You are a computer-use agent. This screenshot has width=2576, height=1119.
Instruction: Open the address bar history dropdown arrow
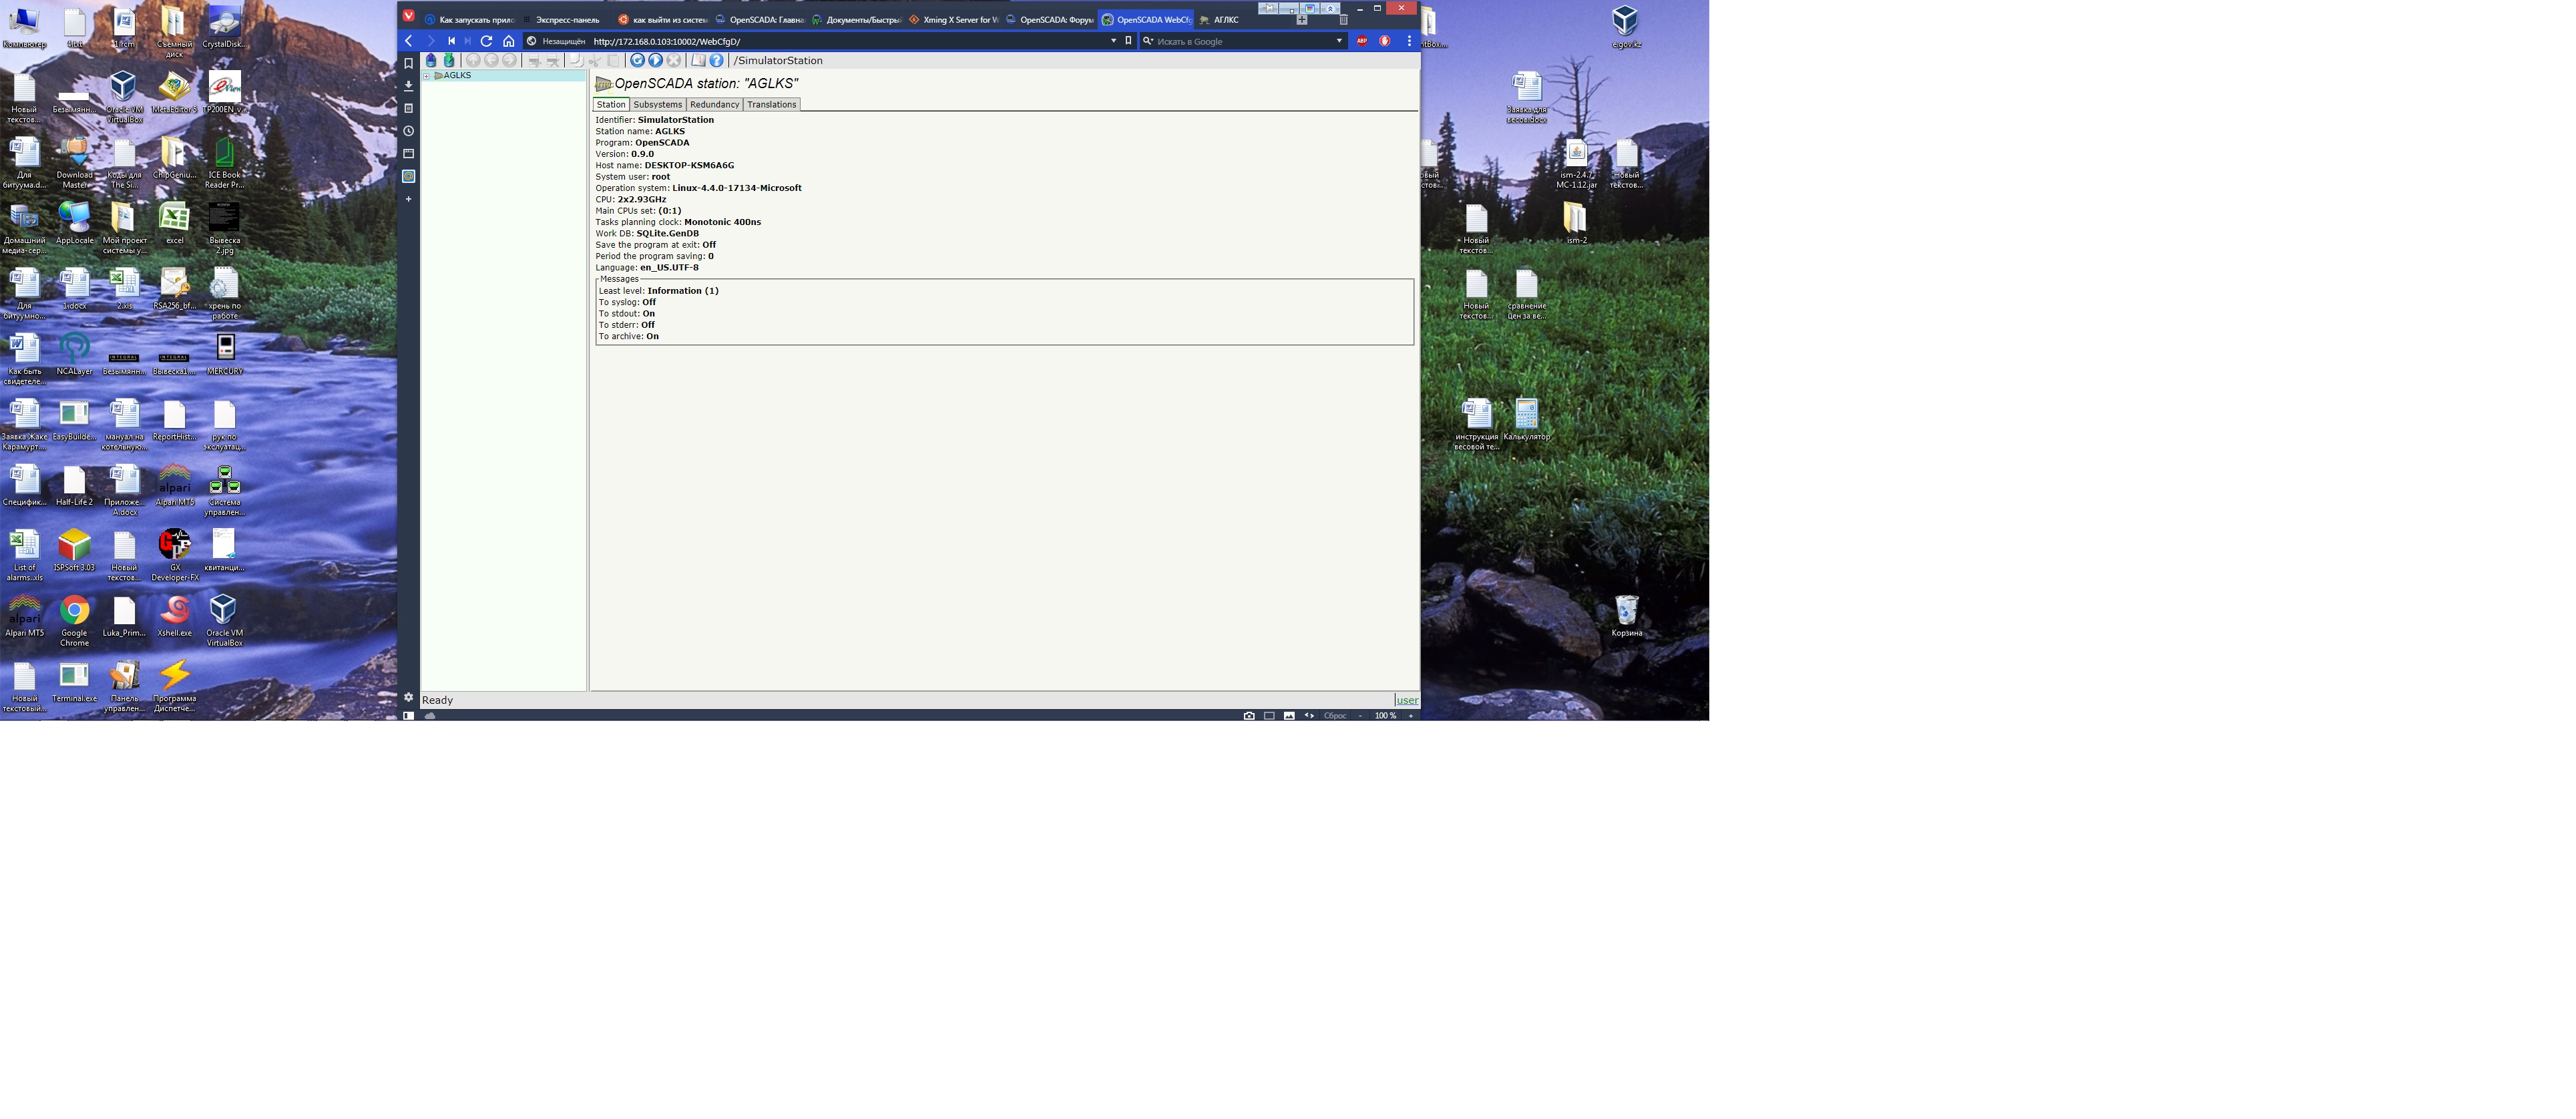click(1113, 41)
